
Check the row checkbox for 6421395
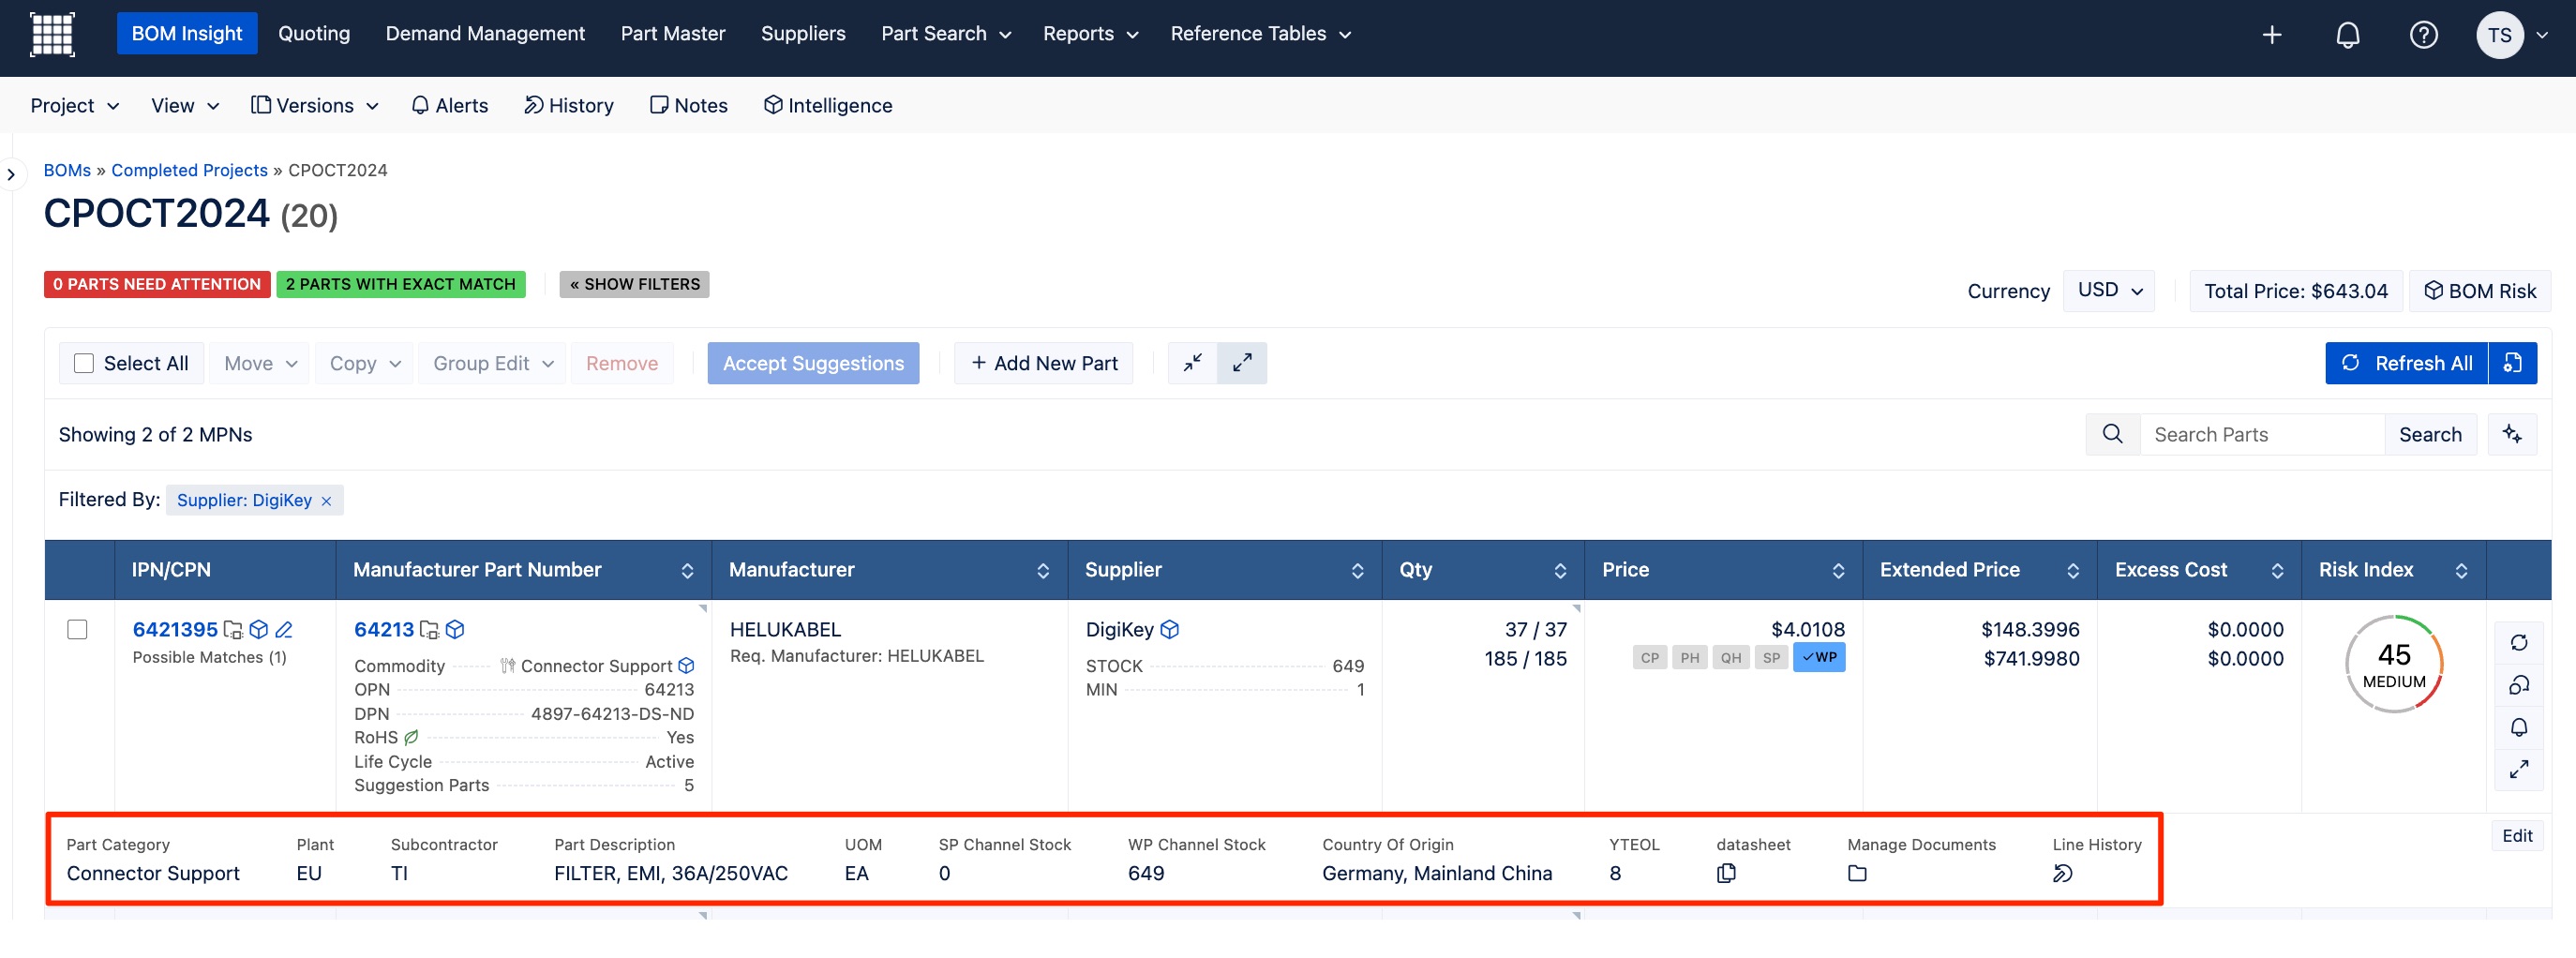coord(77,629)
